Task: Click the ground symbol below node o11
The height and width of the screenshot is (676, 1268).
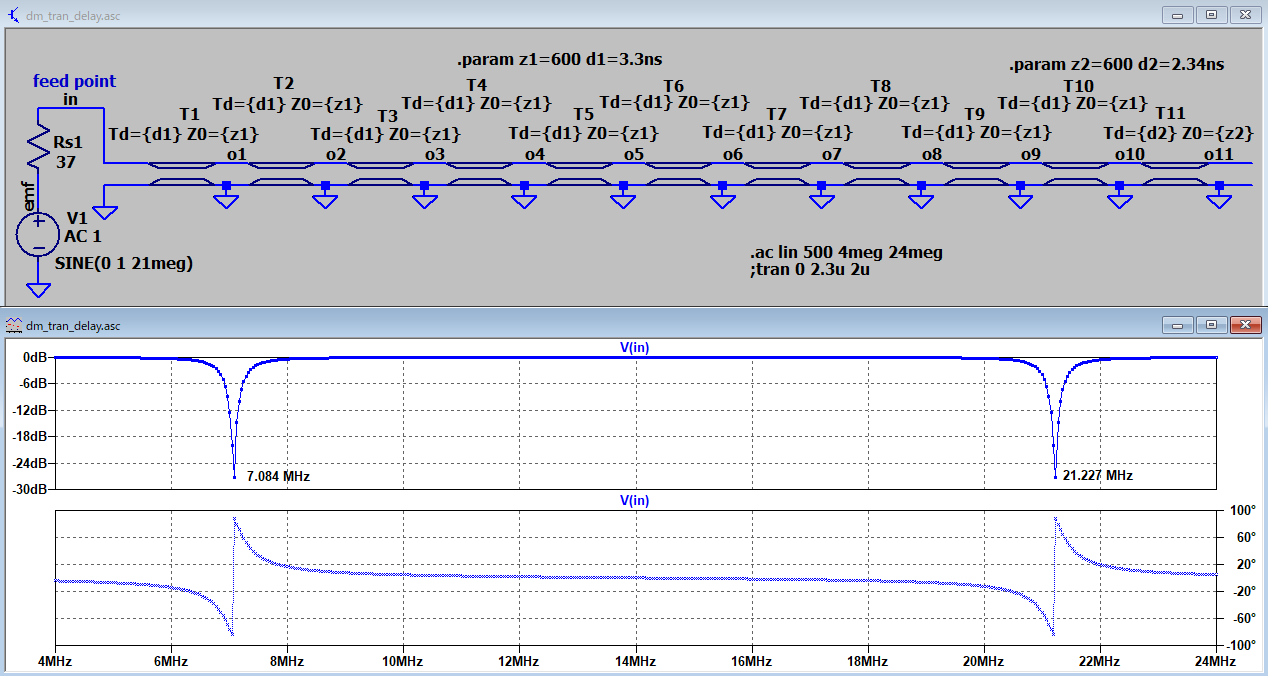Action: click(1219, 201)
